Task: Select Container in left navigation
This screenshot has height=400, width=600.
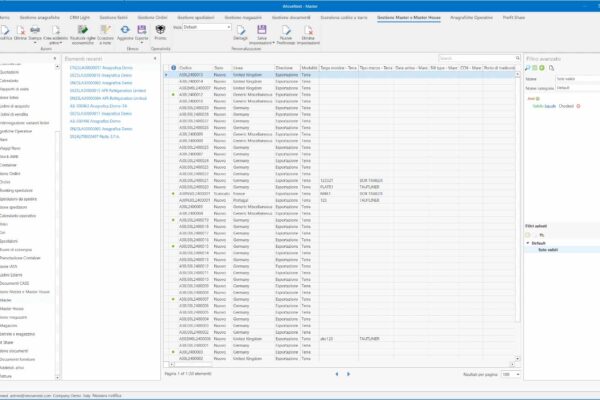Action: pyautogui.click(x=8, y=165)
